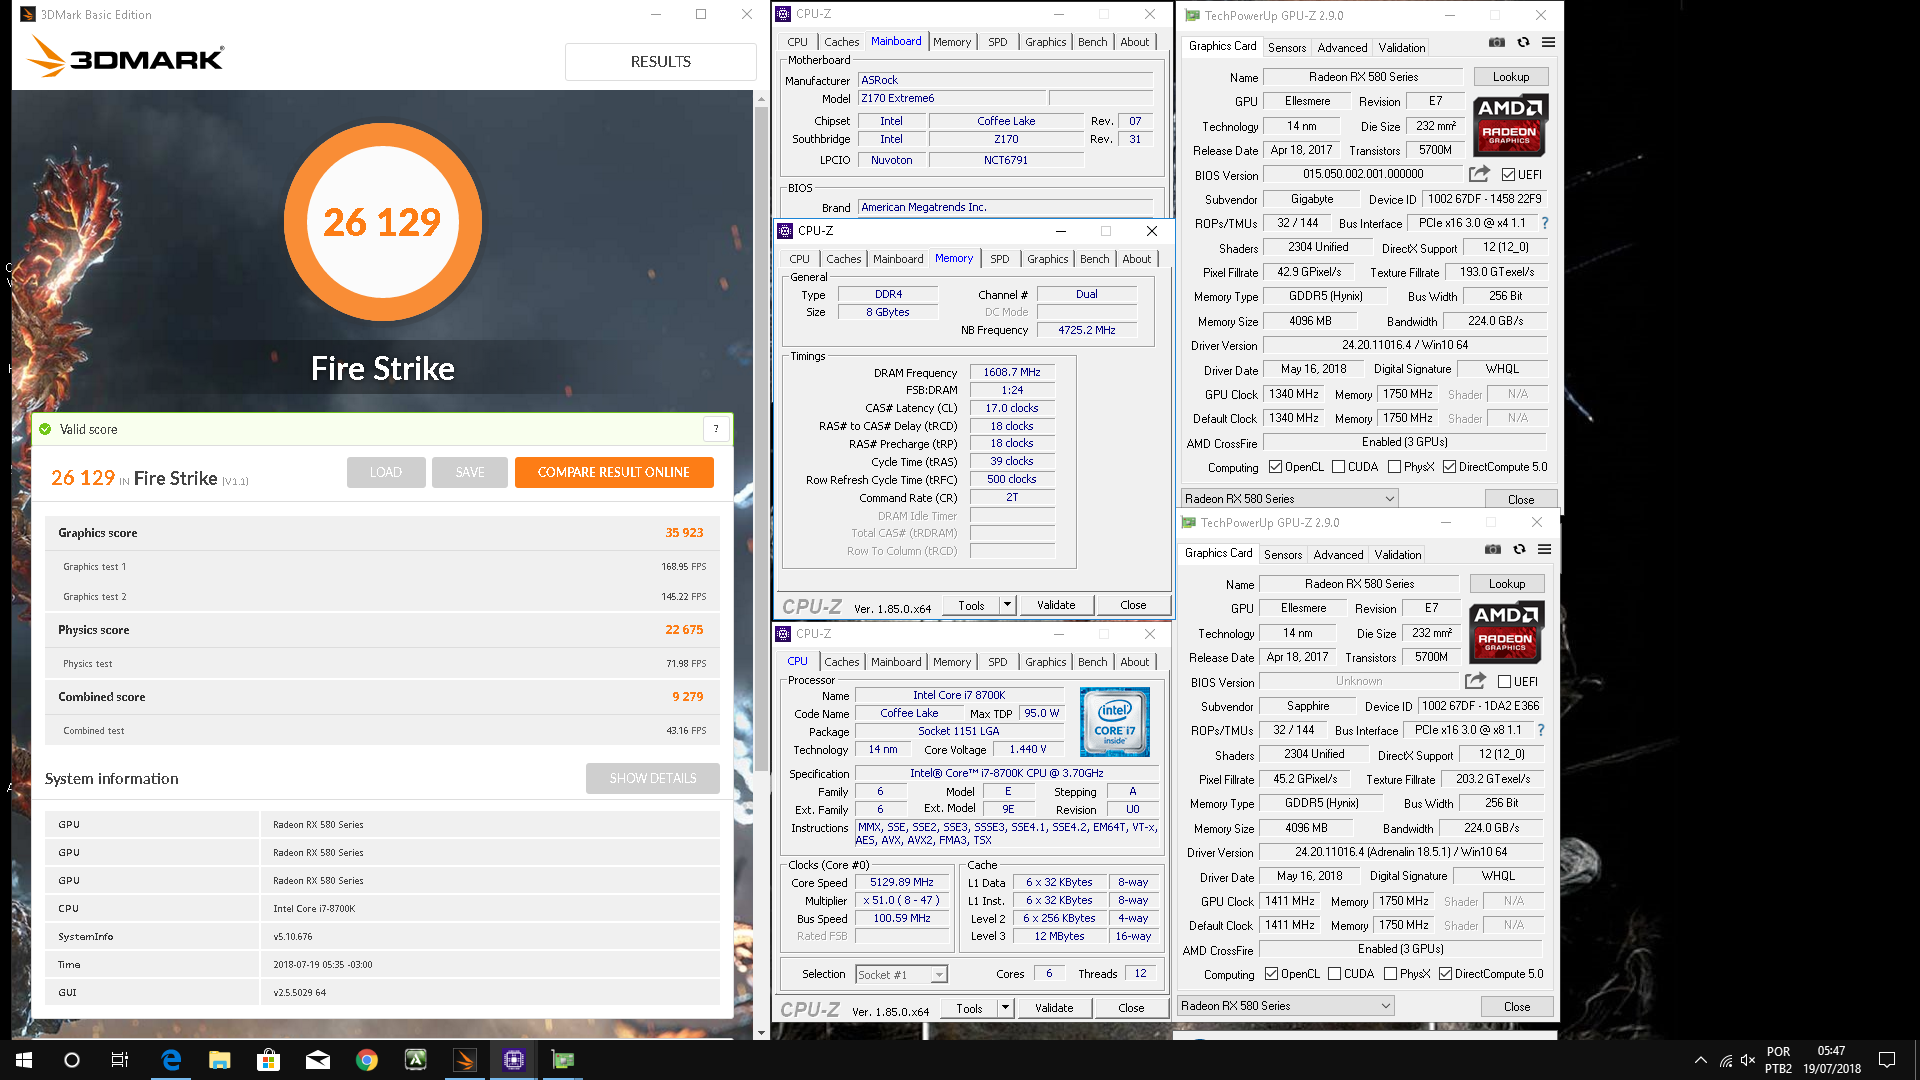The image size is (1920, 1080).
Task: Open Microsoft Store from taskbar
Action: tap(268, 1060)
